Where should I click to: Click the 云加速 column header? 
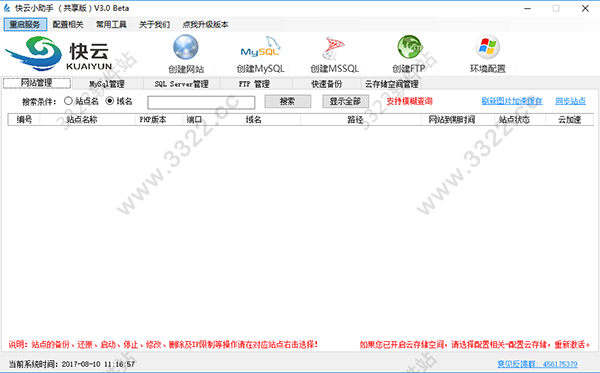point(569,119)
